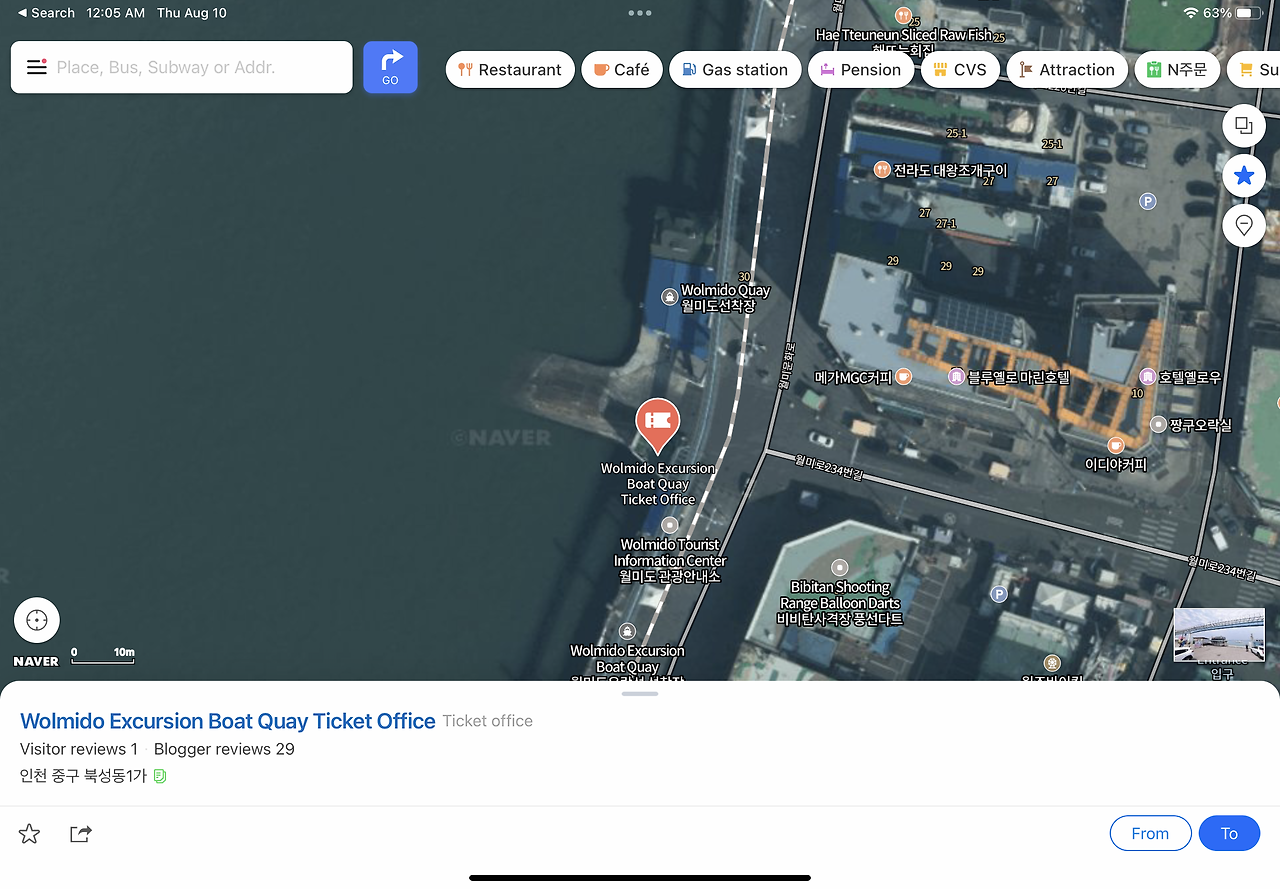Filter map by Café category

click(x=622, y=70)
